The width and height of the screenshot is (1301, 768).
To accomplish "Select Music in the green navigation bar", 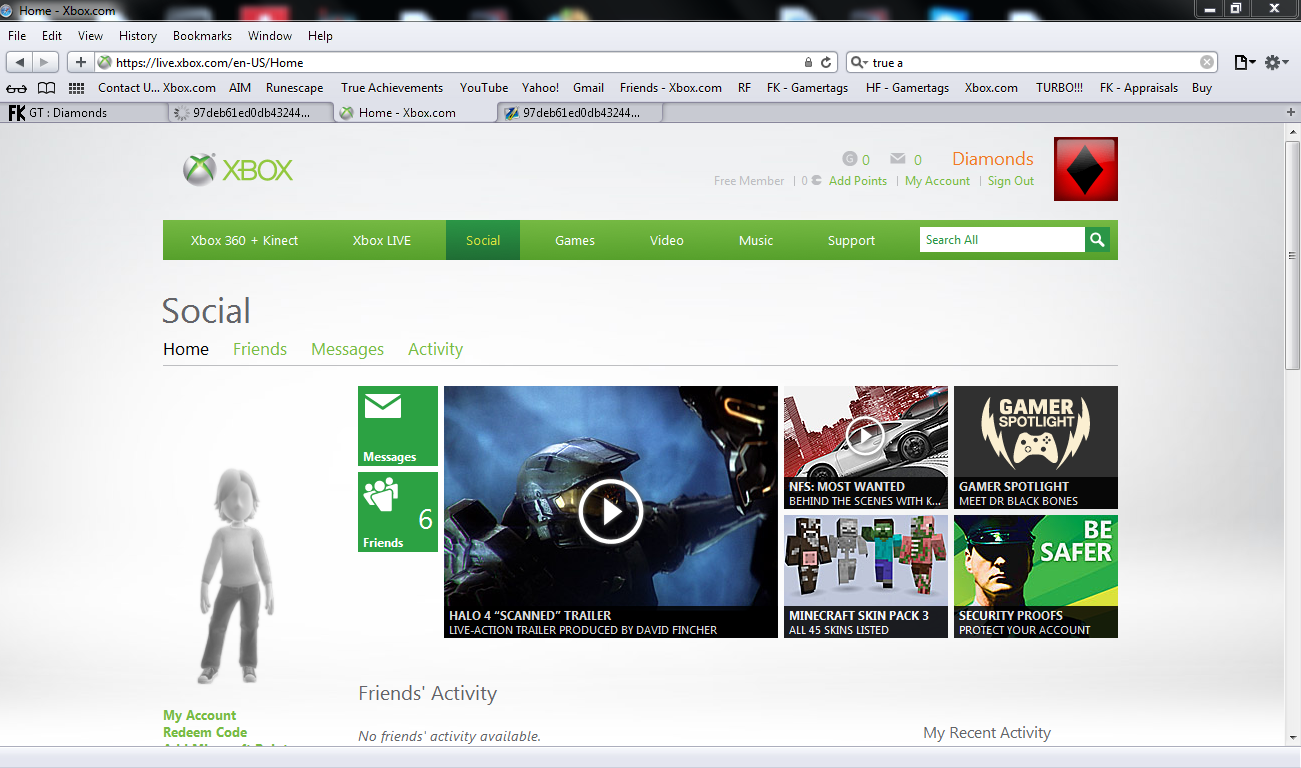I will pos(756,240).
